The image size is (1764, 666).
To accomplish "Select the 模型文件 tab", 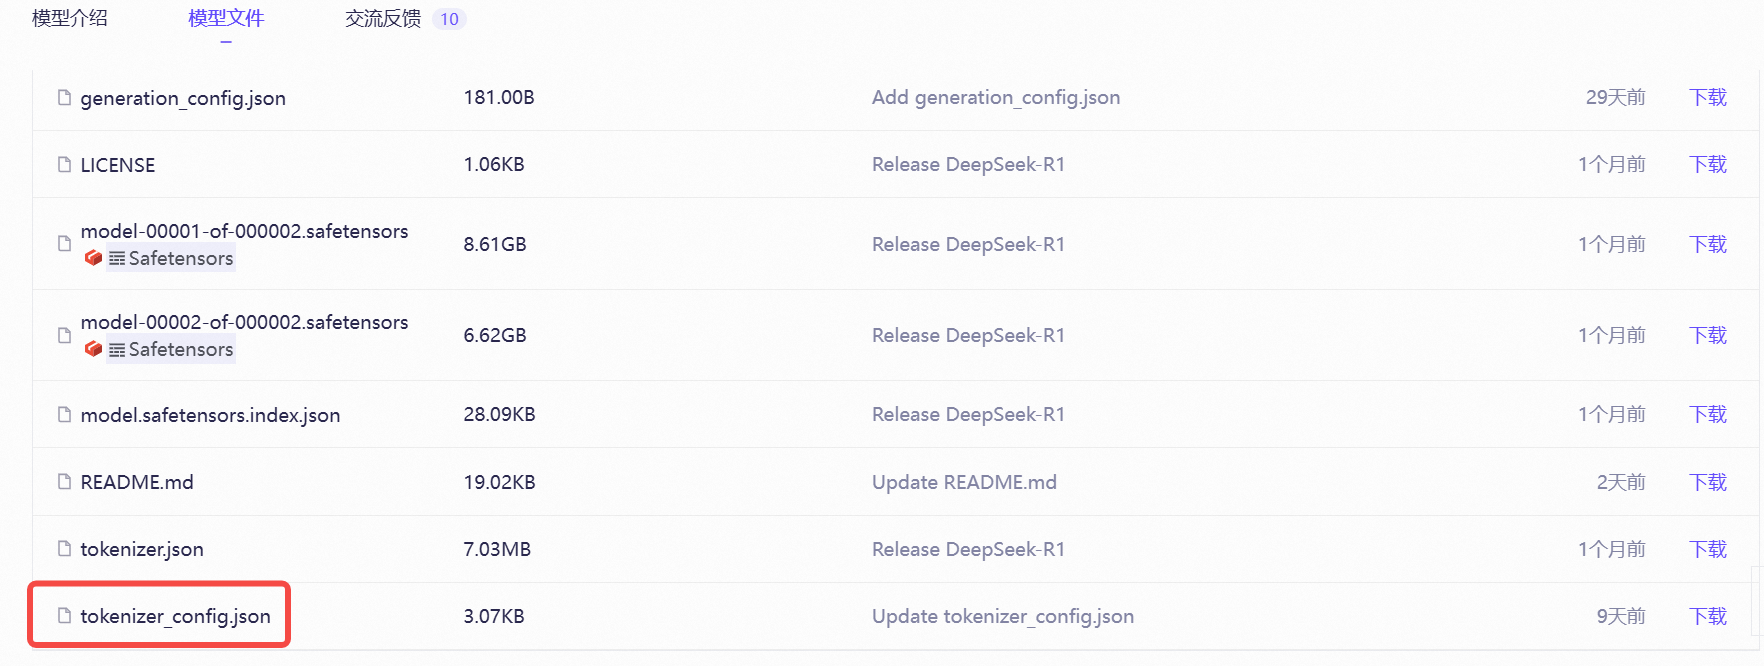I will [226, 18].
